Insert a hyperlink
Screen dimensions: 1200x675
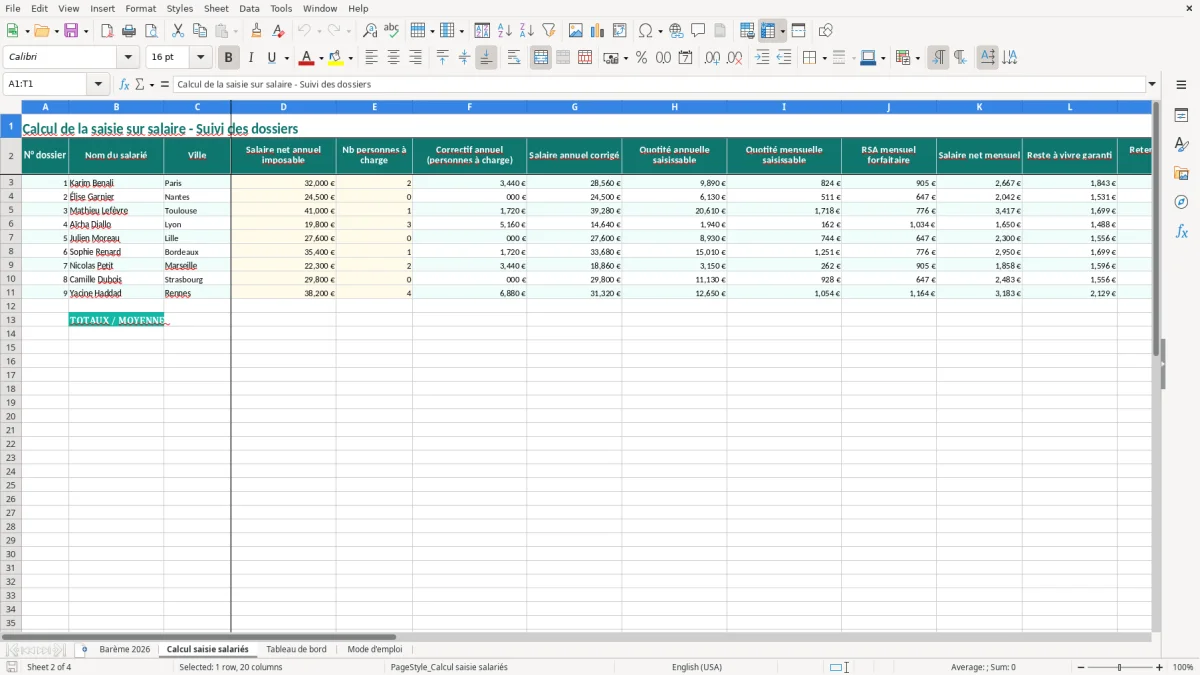pos(677,31)
